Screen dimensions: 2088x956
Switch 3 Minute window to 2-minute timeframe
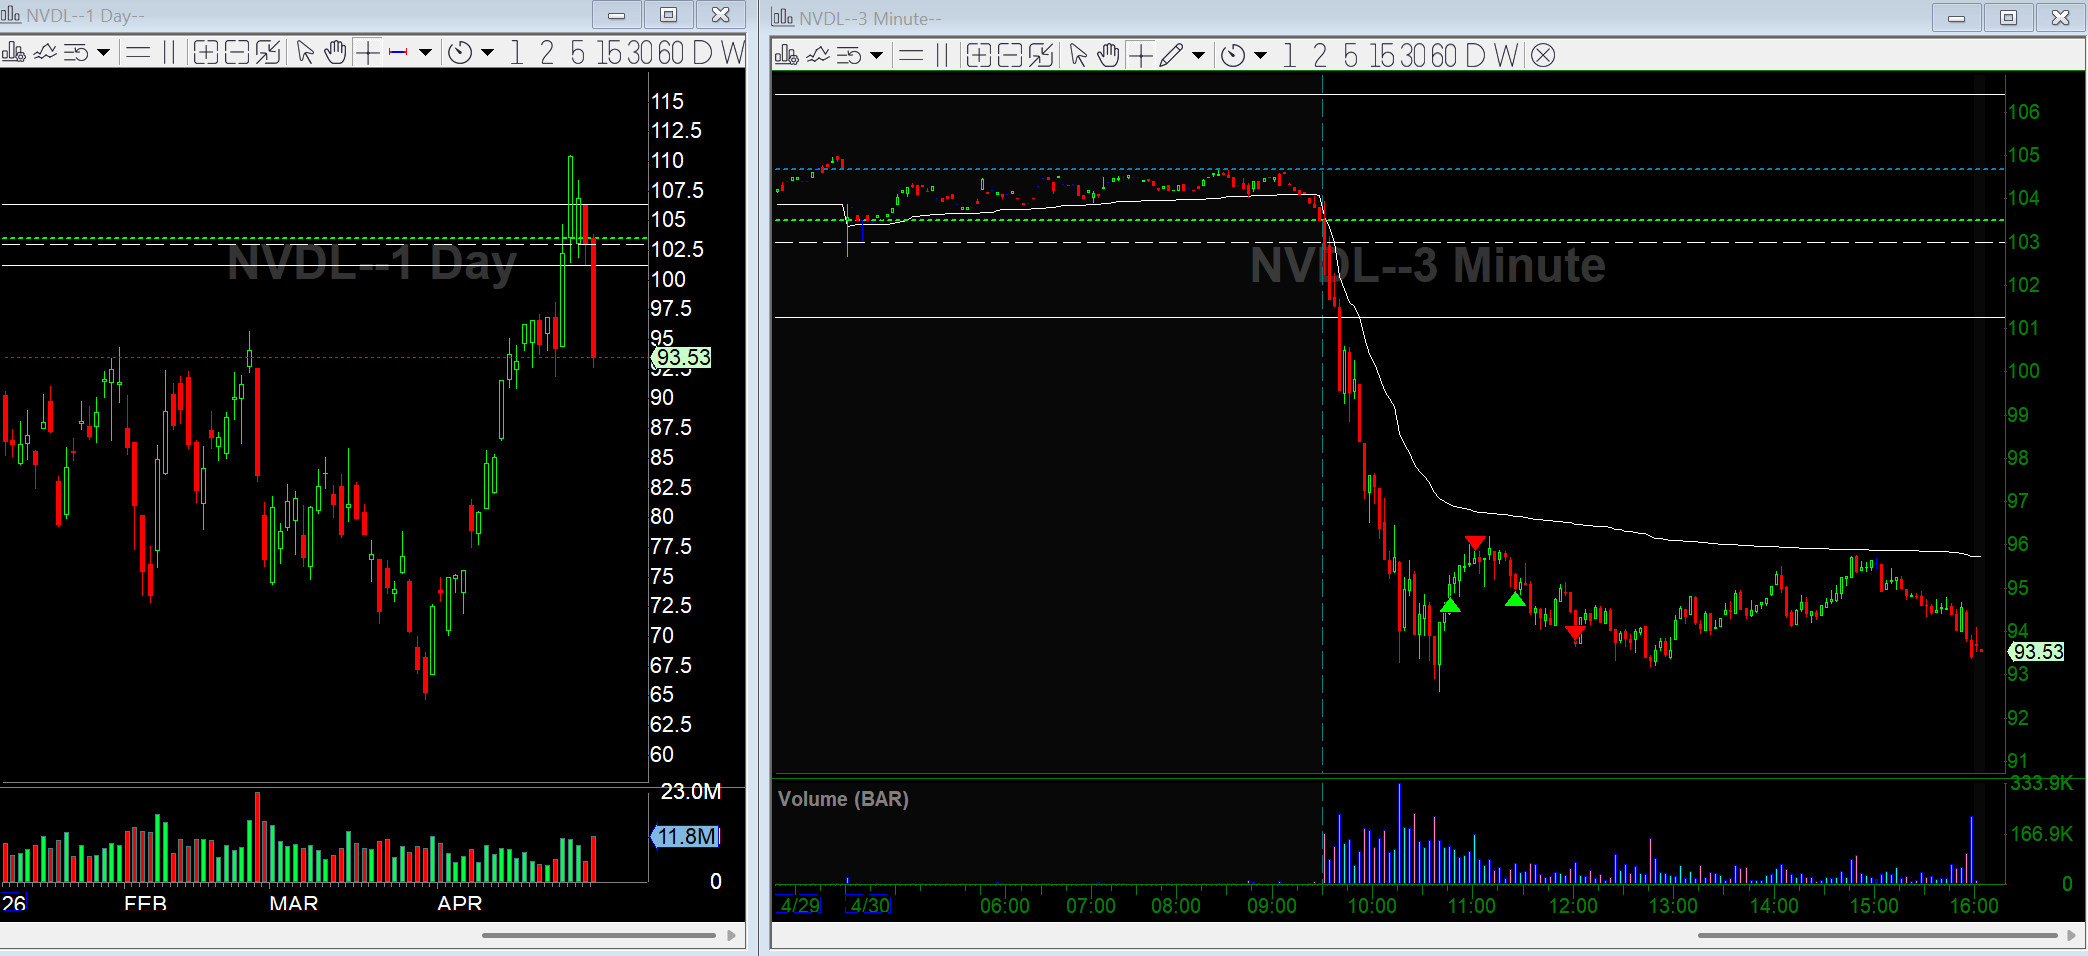1320,56
